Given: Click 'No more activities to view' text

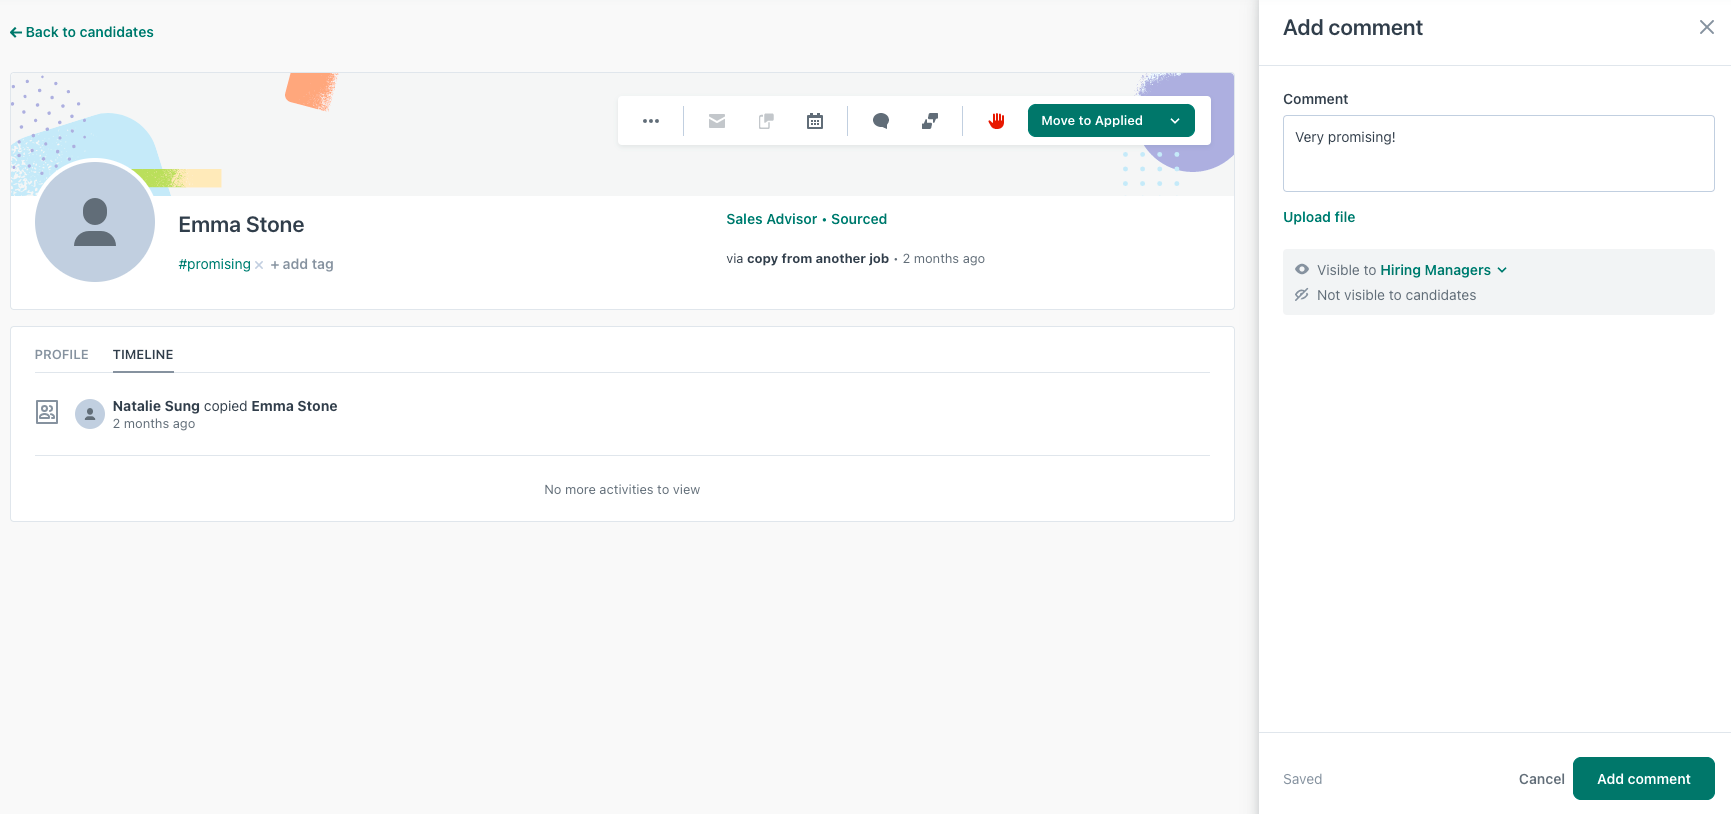Looking at the screenshot, I should [x=622, y=490].
